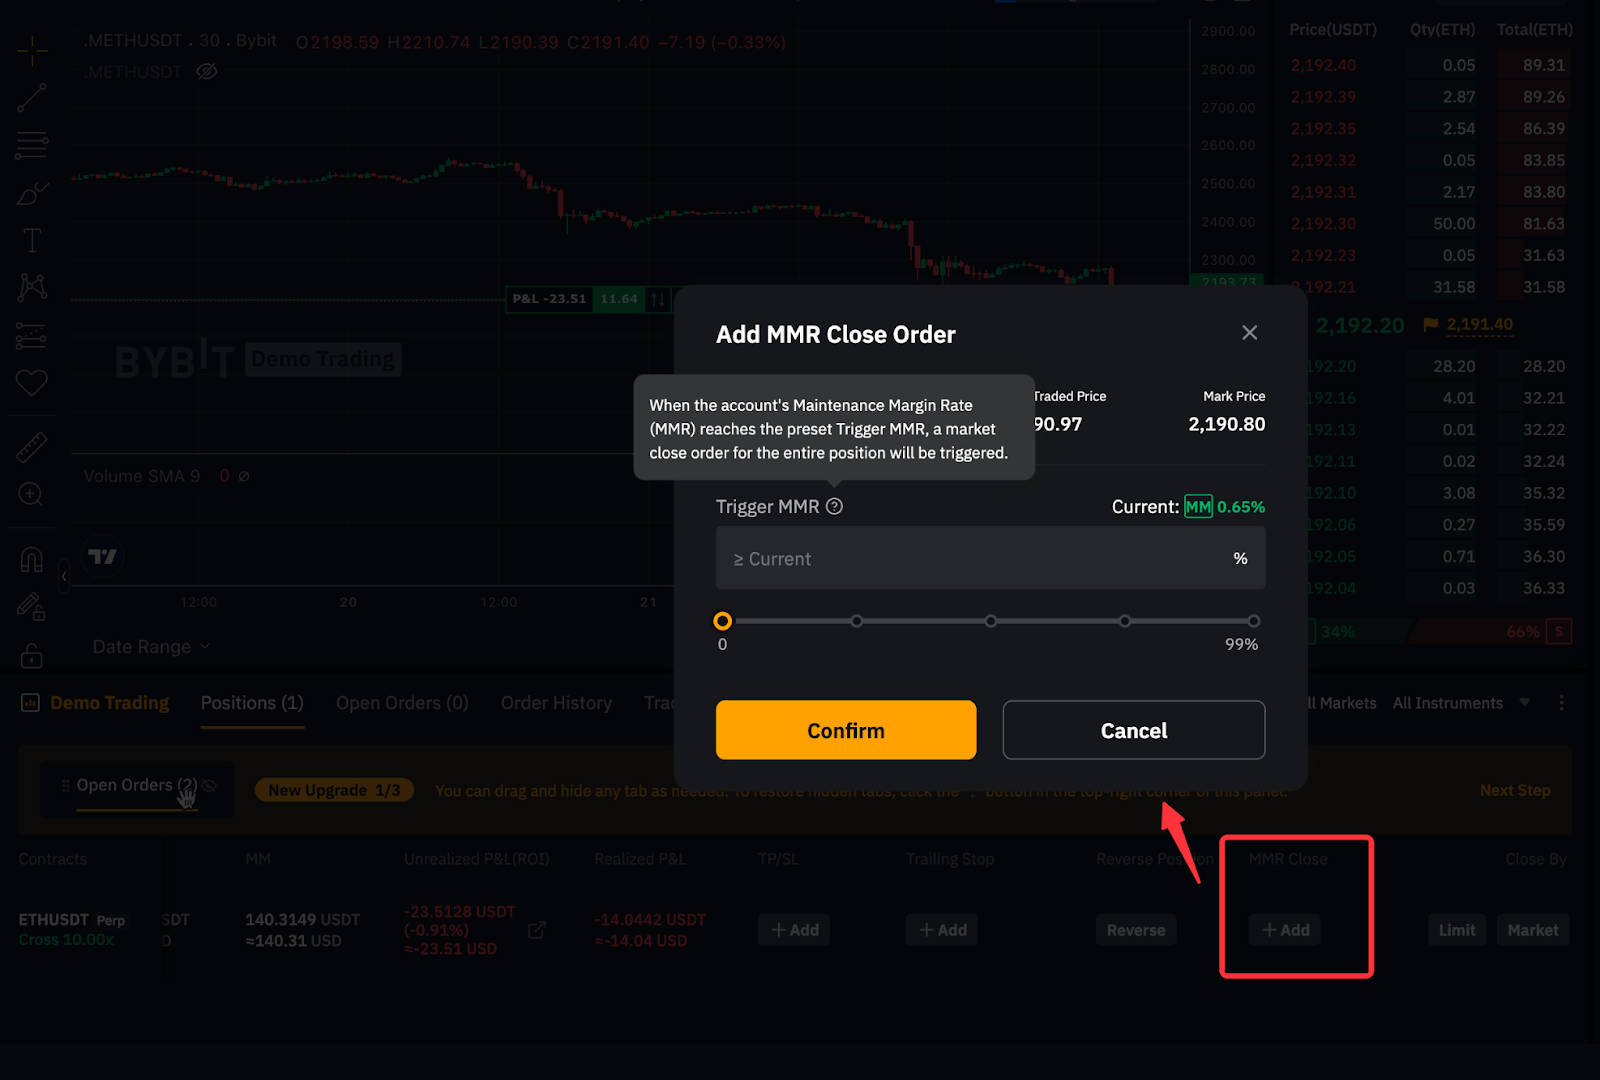Hide the Open Orders (2) tab
Image resolution: width=1600 pixels, height=1080 pixels.
210,786
